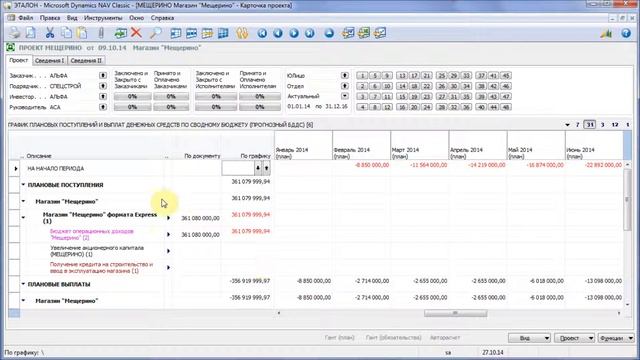Toggle the 3 period view button
This screenshot has width=640, height=360.
602,124
